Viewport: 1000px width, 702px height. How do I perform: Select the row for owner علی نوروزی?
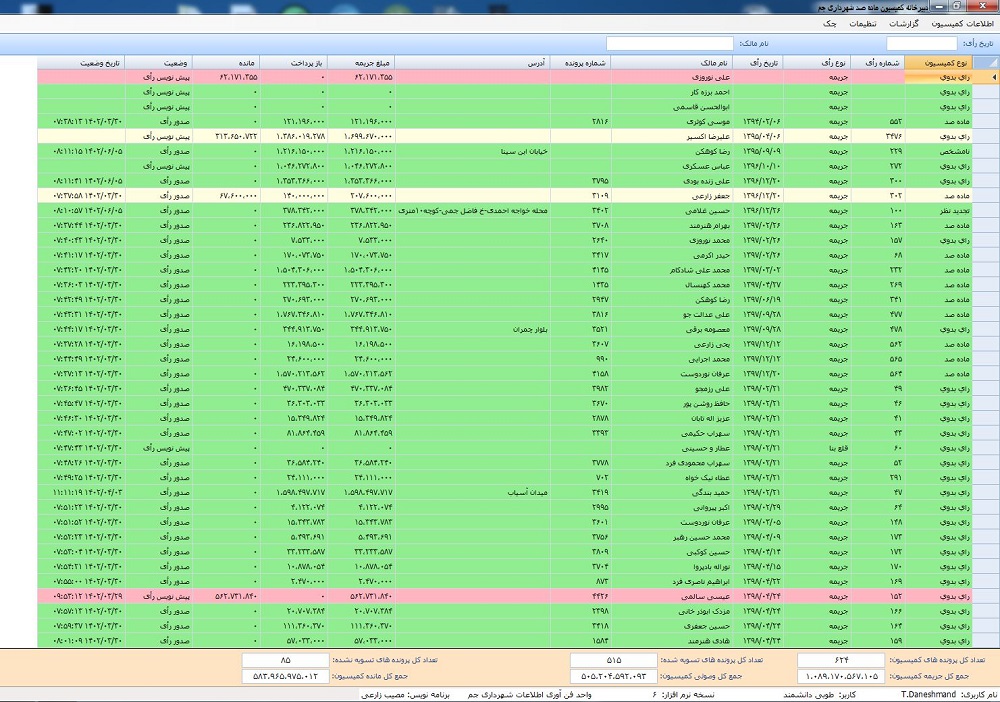click(x=694, y=76)
